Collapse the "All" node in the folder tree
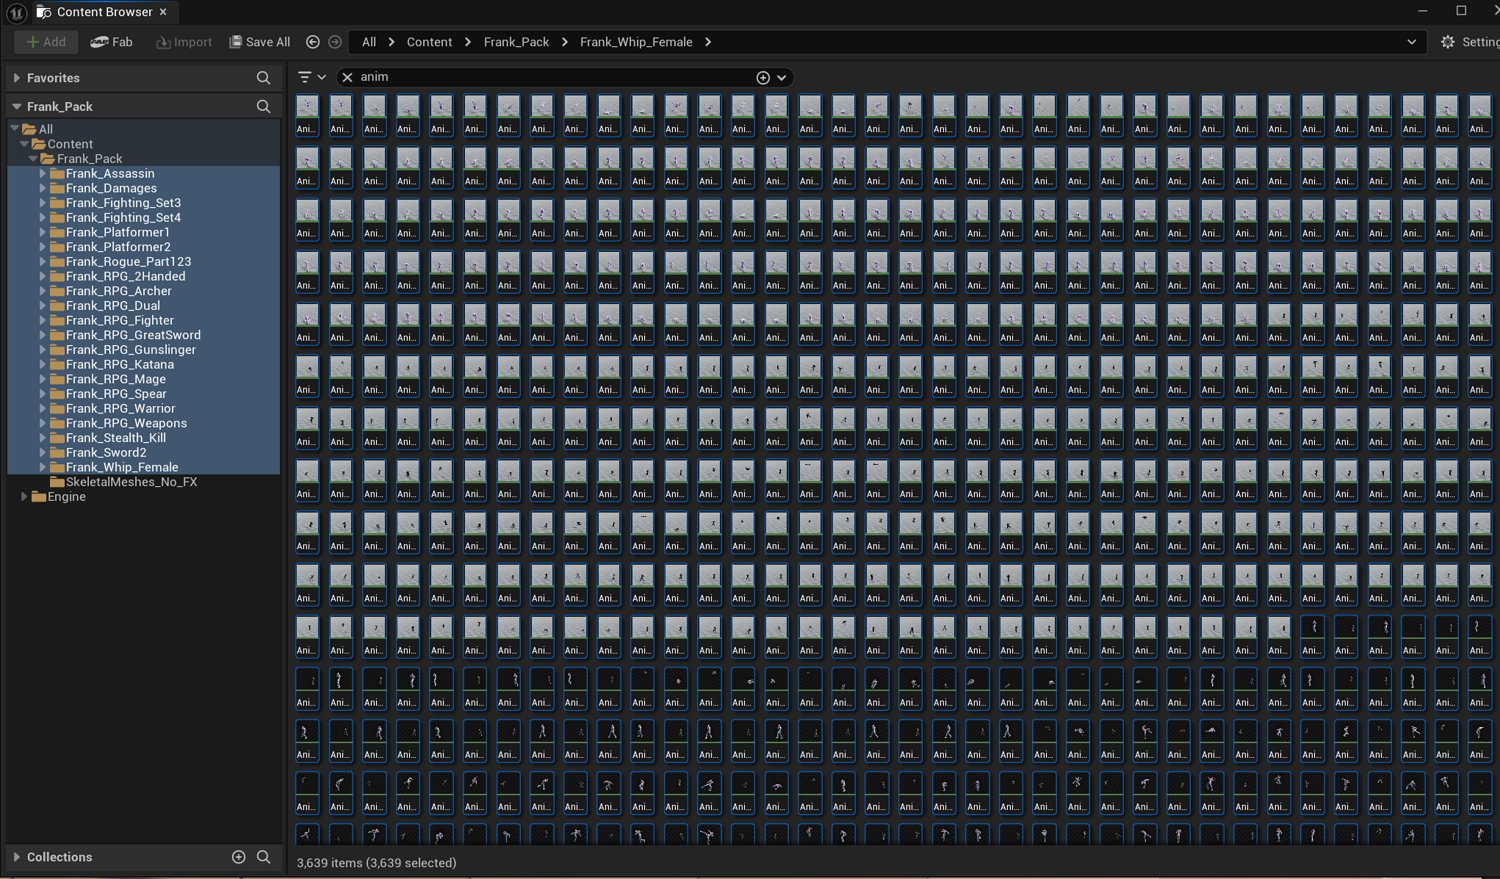 pyautogui.click(x=15, y=129)
